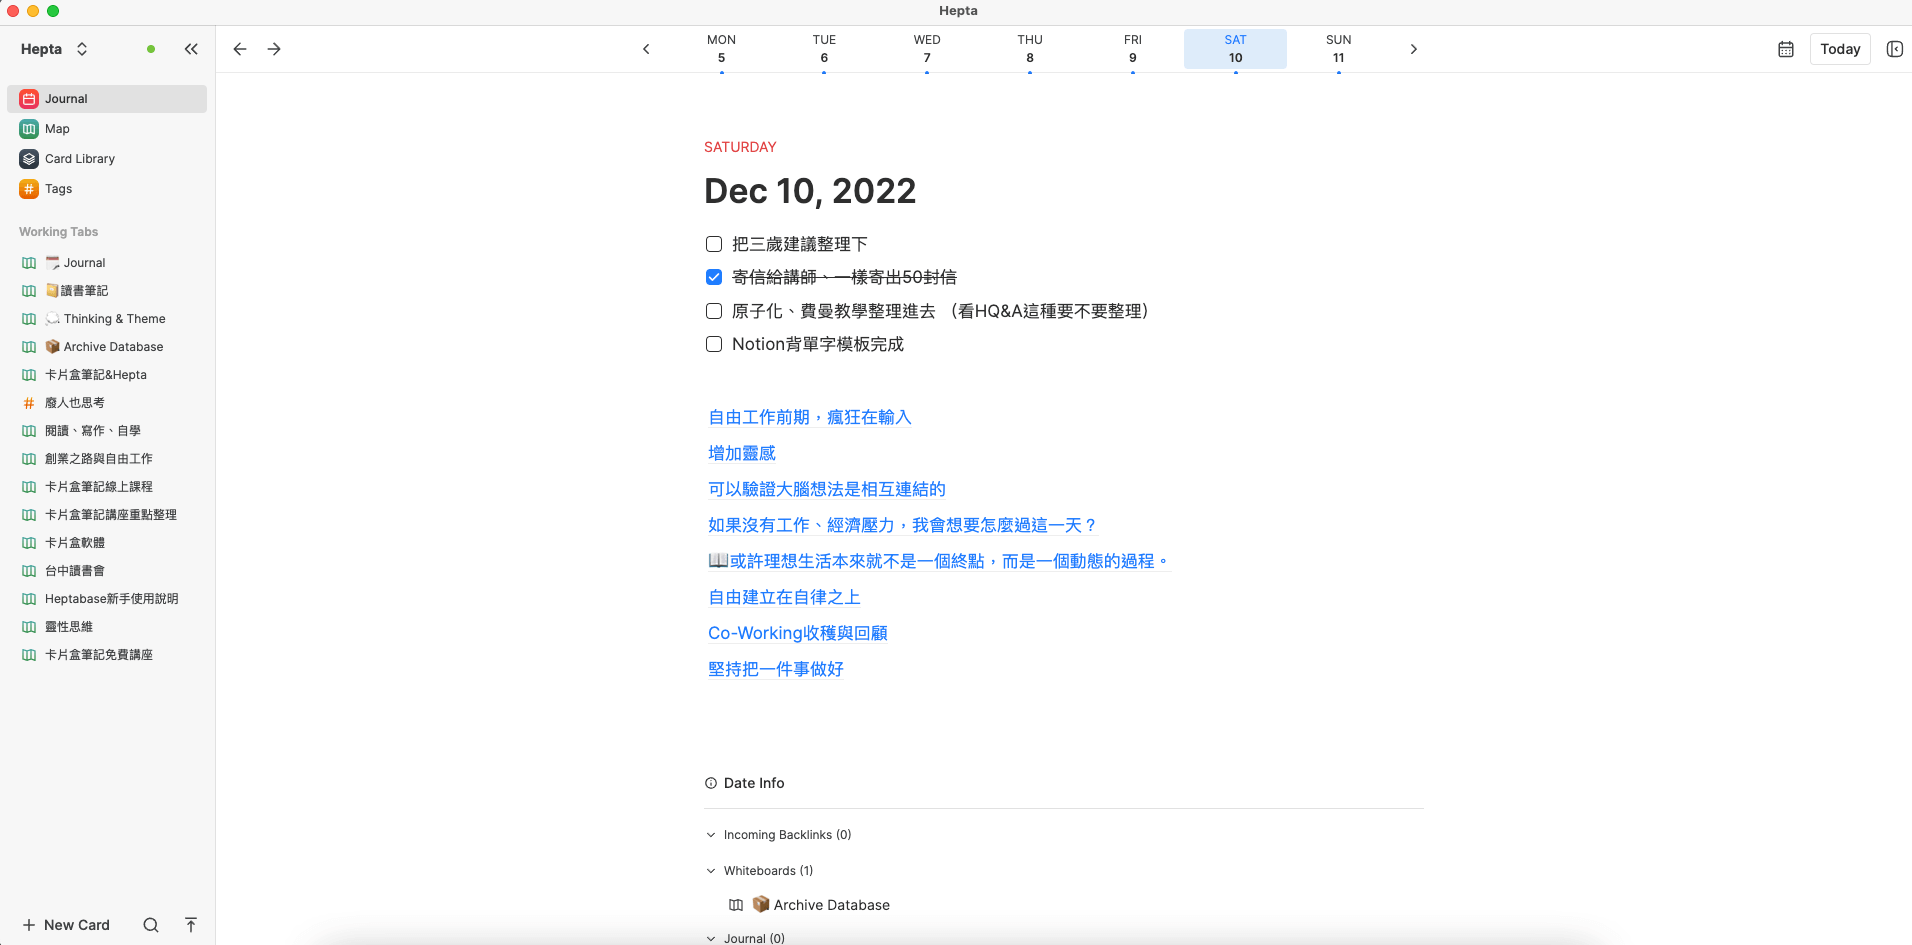The image size is (1912, 945).
Task: Open the calendar picker icon
Action: 1786,49
